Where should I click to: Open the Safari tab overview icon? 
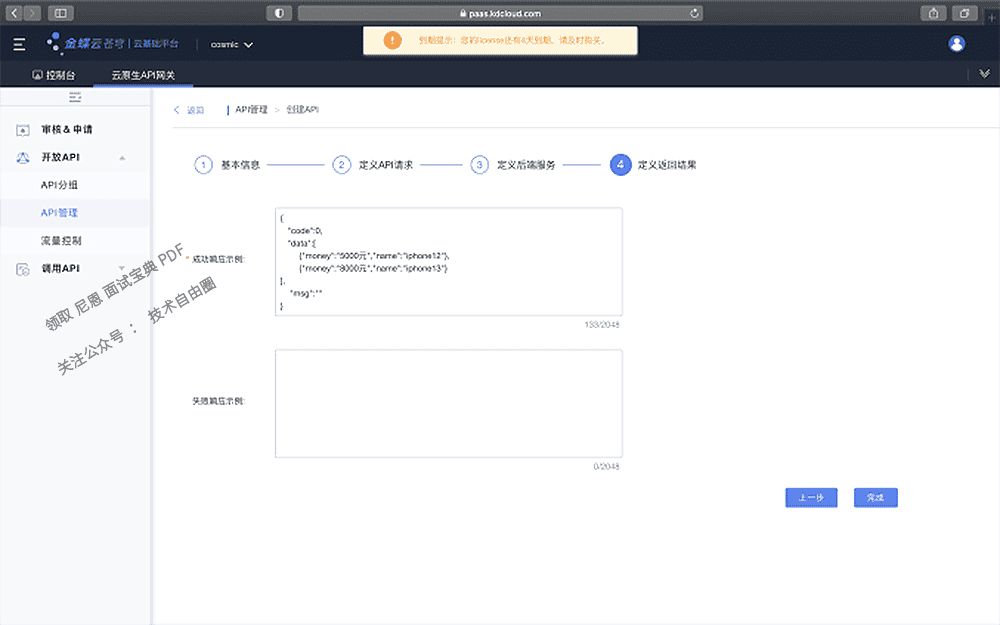(x=965, y=12)
